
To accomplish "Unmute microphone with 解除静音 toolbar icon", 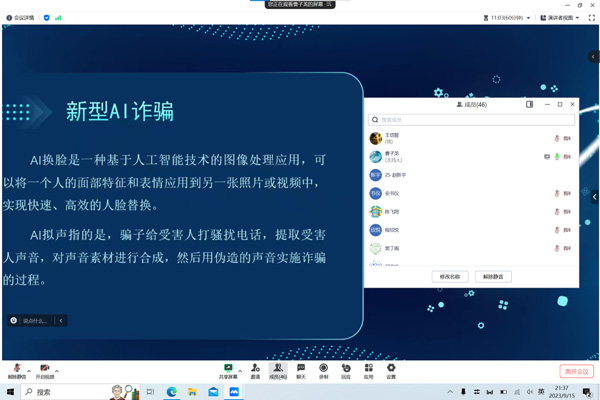I will click(16, 370).
